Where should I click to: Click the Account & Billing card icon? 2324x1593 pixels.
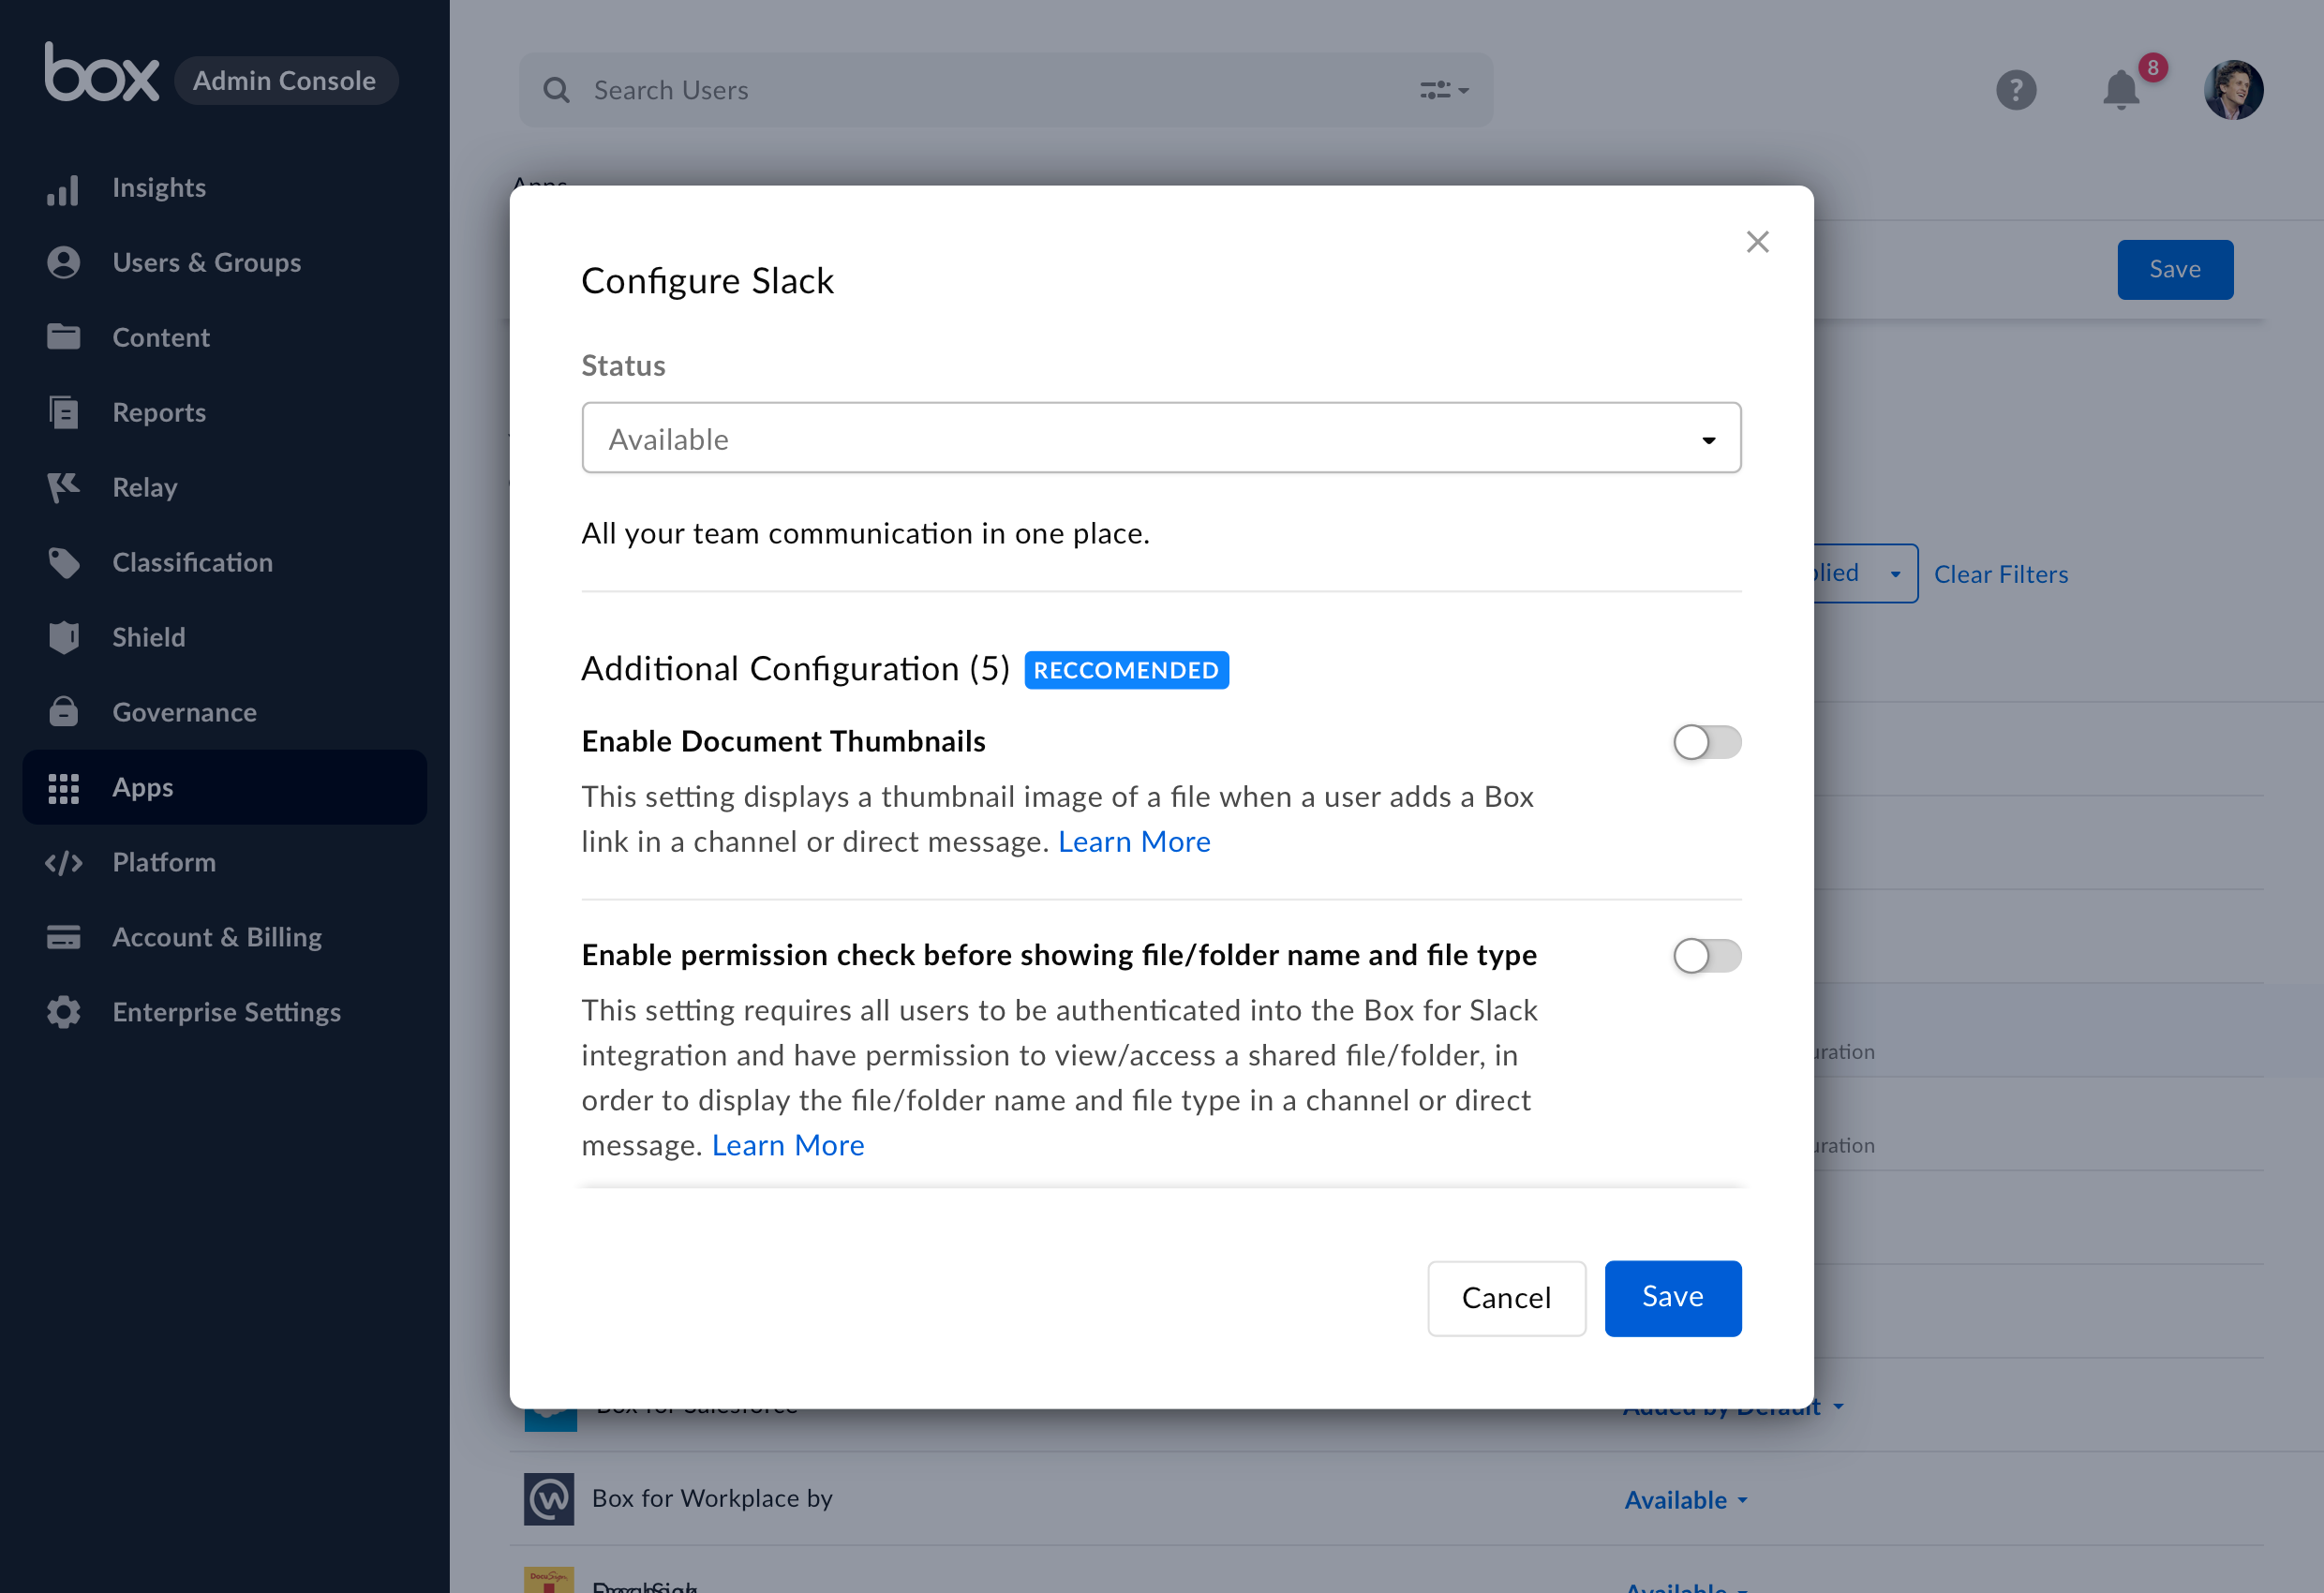(x=63, y=937)
